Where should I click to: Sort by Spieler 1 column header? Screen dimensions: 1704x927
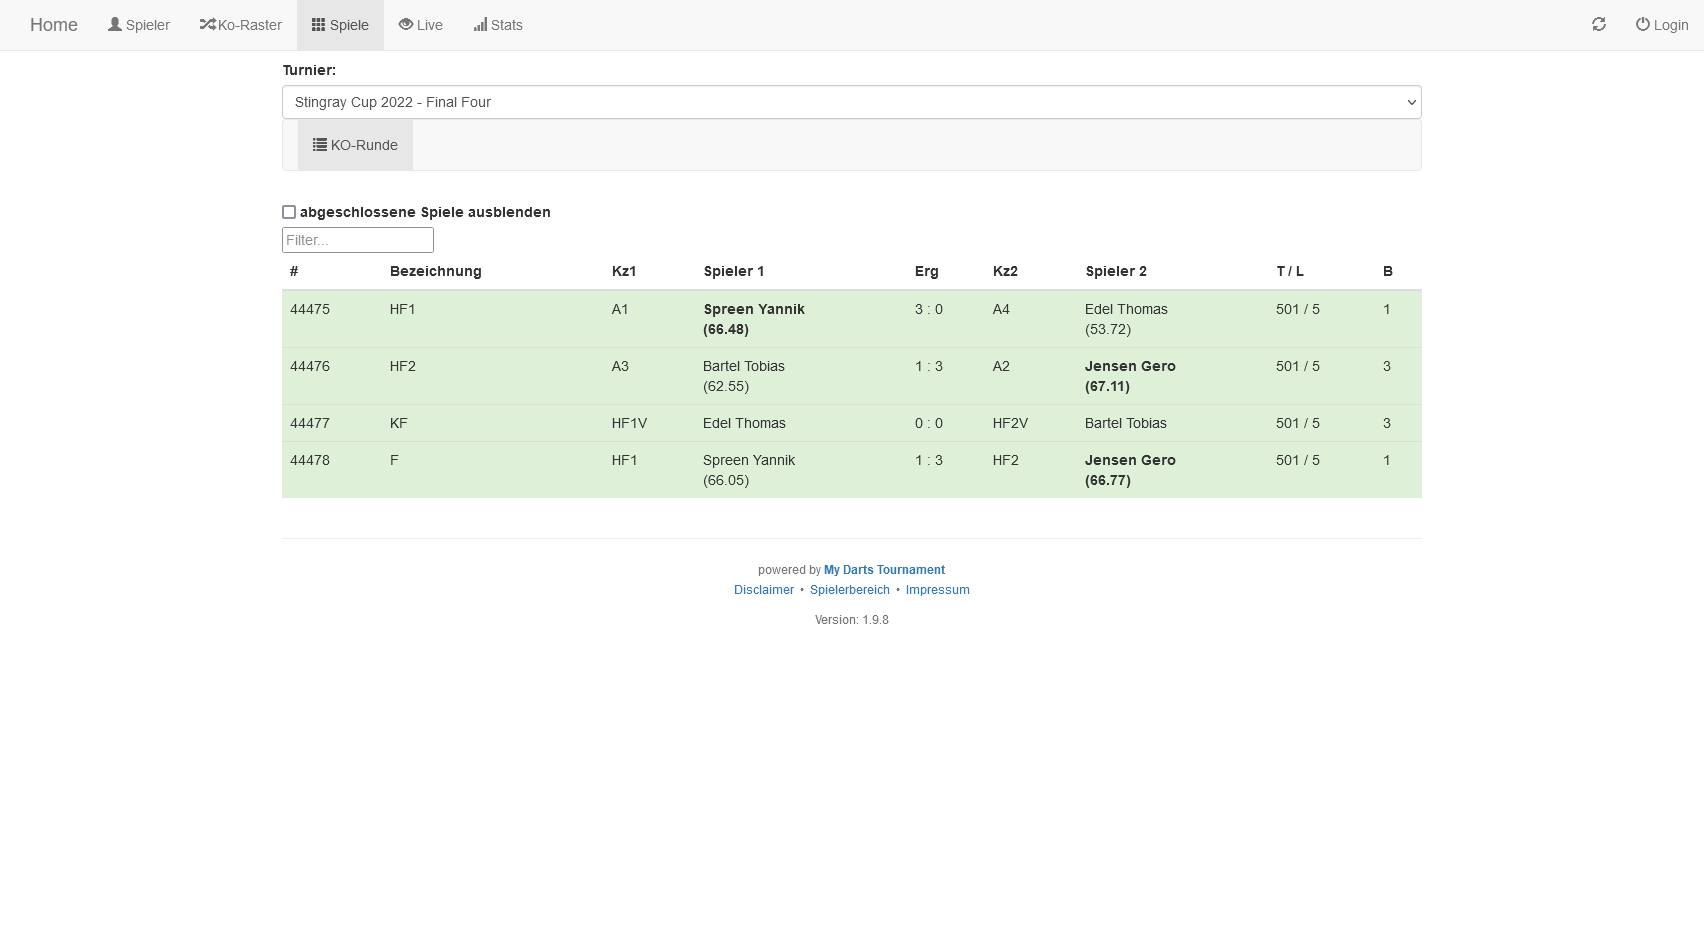click(x=733, y=271)
